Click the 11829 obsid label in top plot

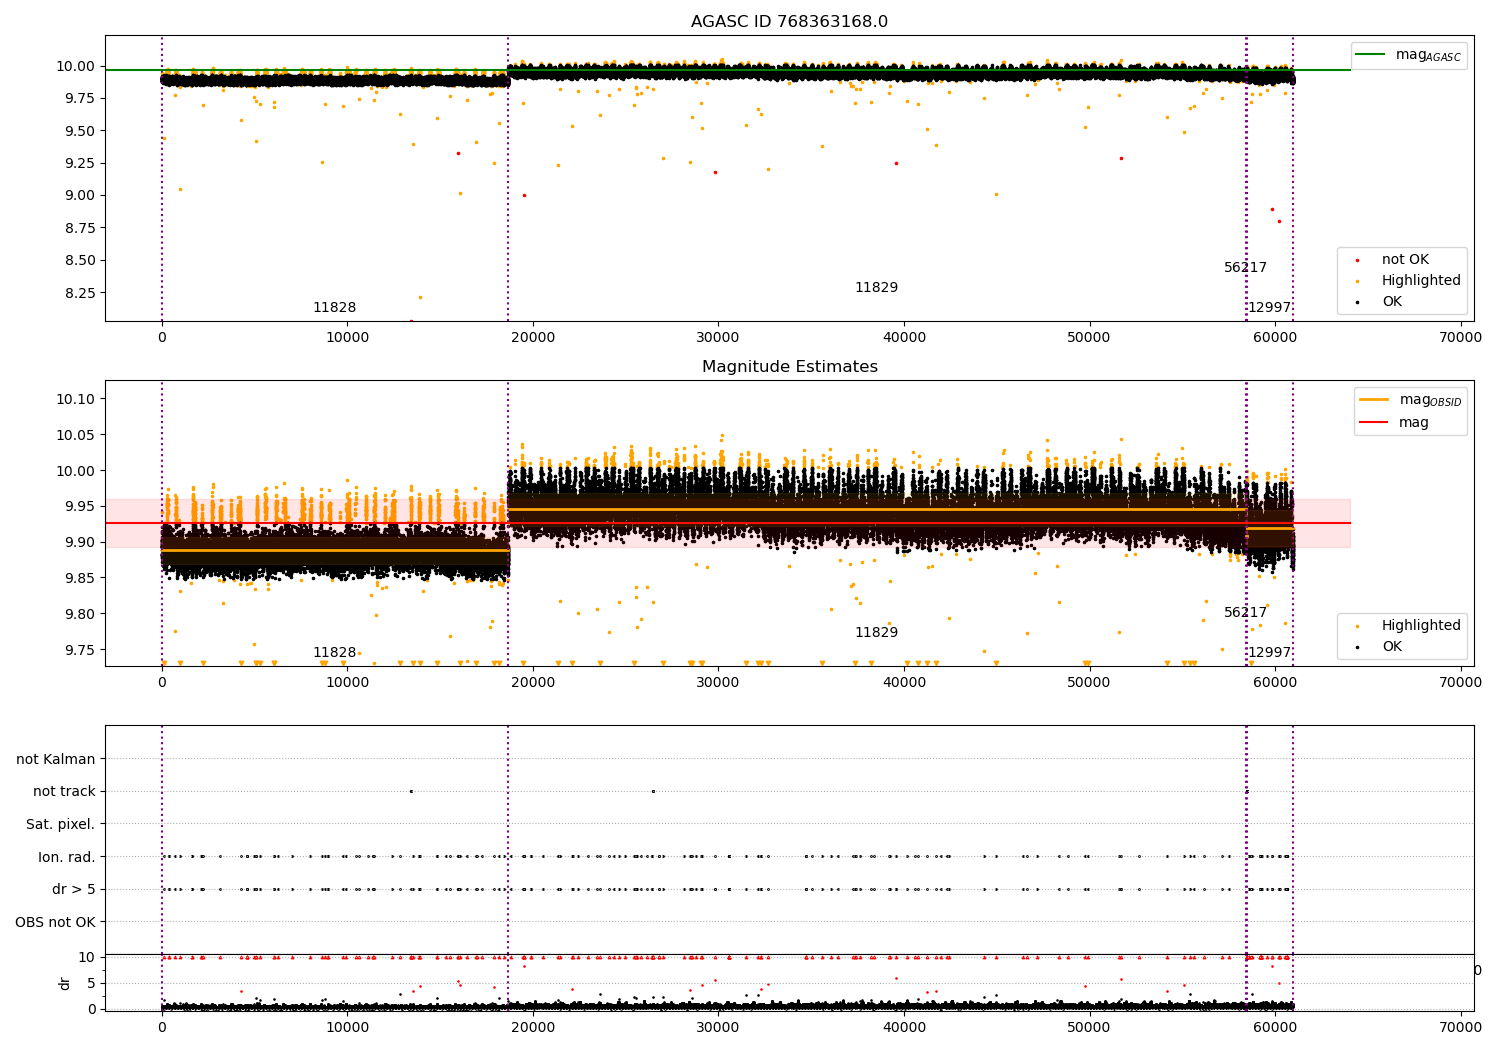click(x=876, y=288)
